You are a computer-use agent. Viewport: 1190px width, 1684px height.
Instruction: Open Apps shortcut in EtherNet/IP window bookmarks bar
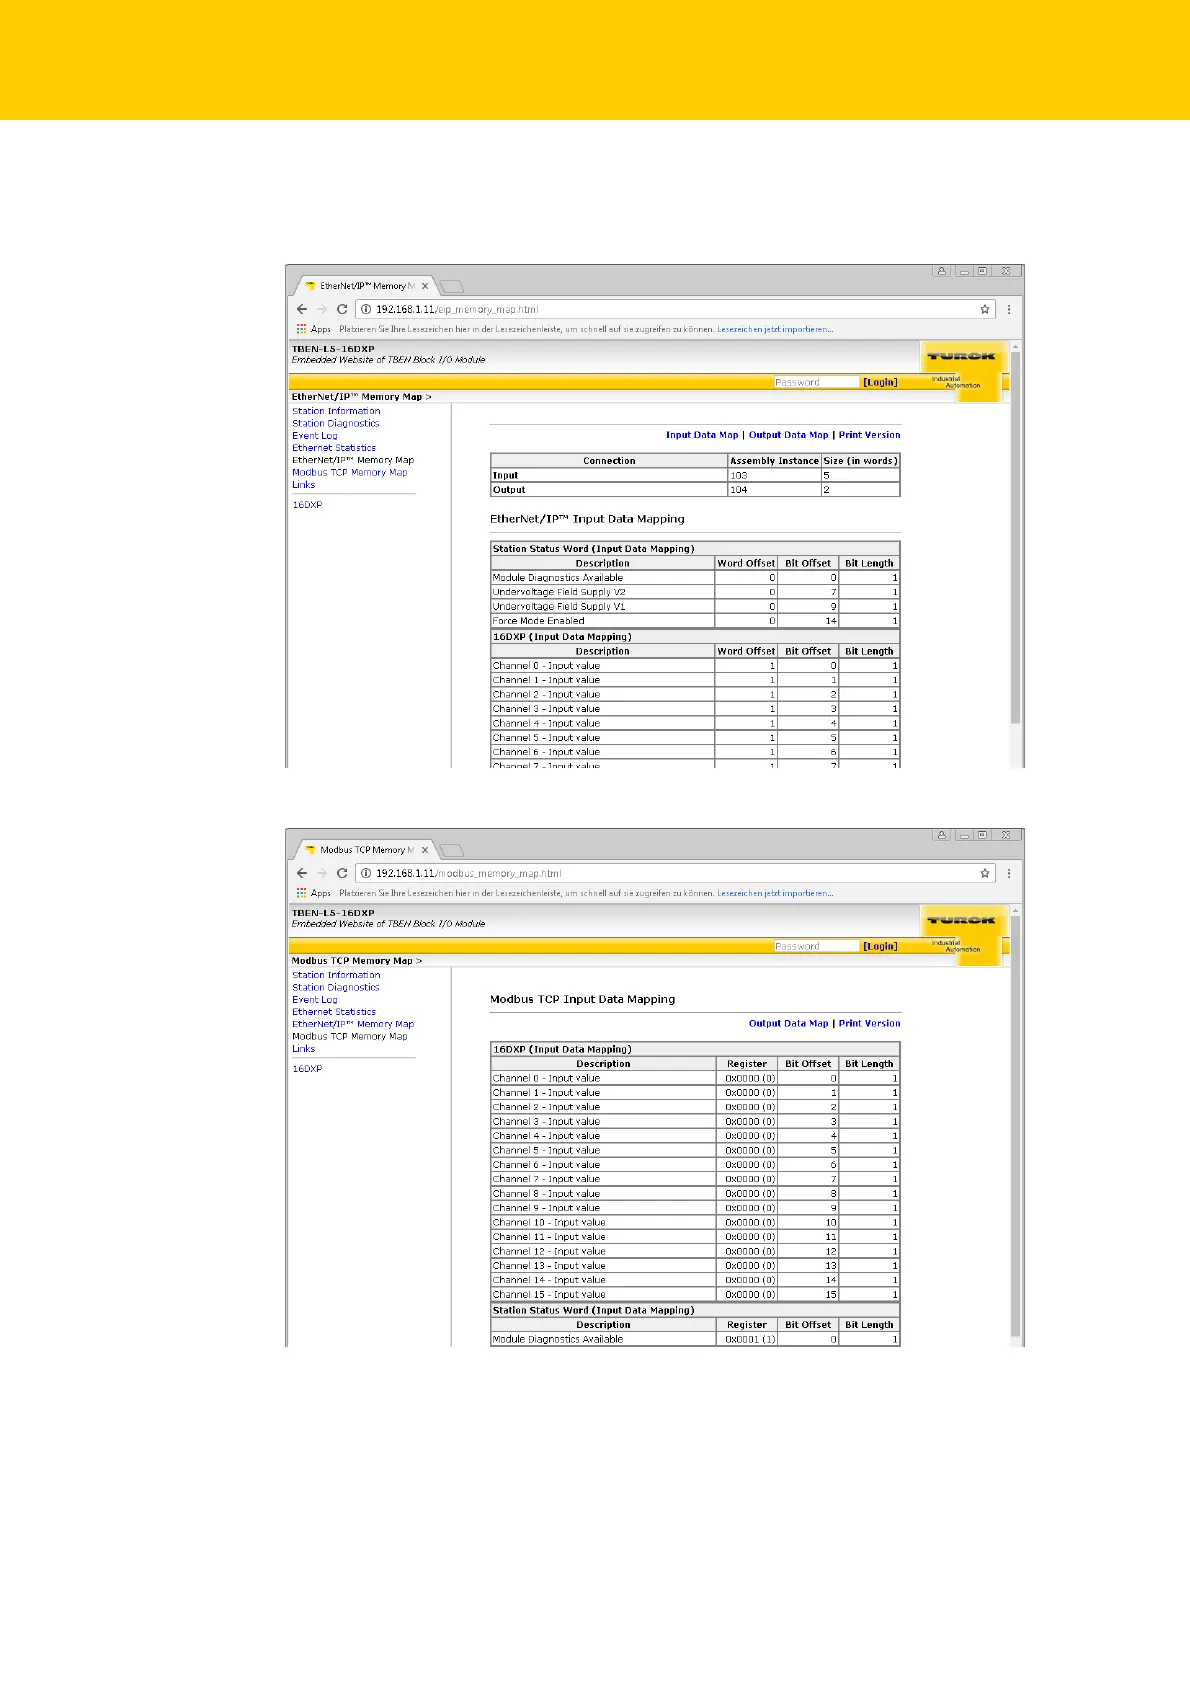click(313, 329)
